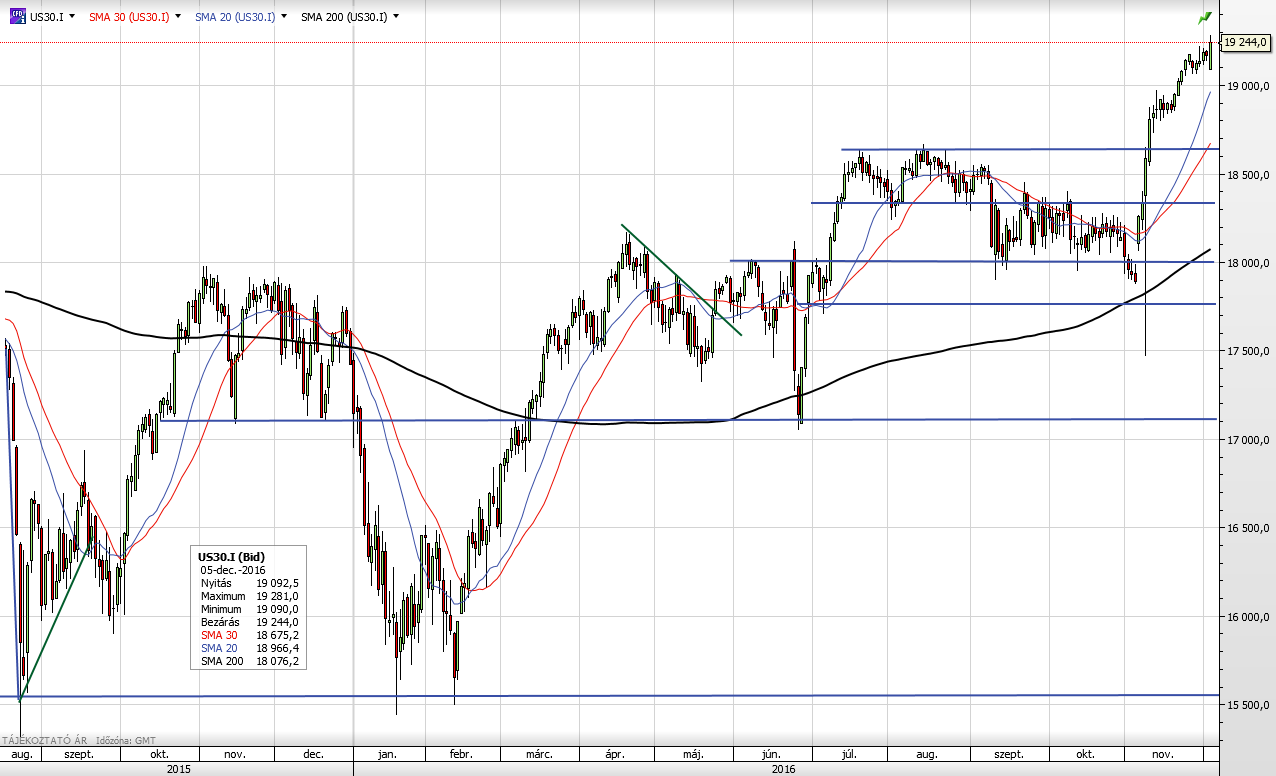Click the 'dec.' month label
The image size is (1276, 776).
(312, 754)
